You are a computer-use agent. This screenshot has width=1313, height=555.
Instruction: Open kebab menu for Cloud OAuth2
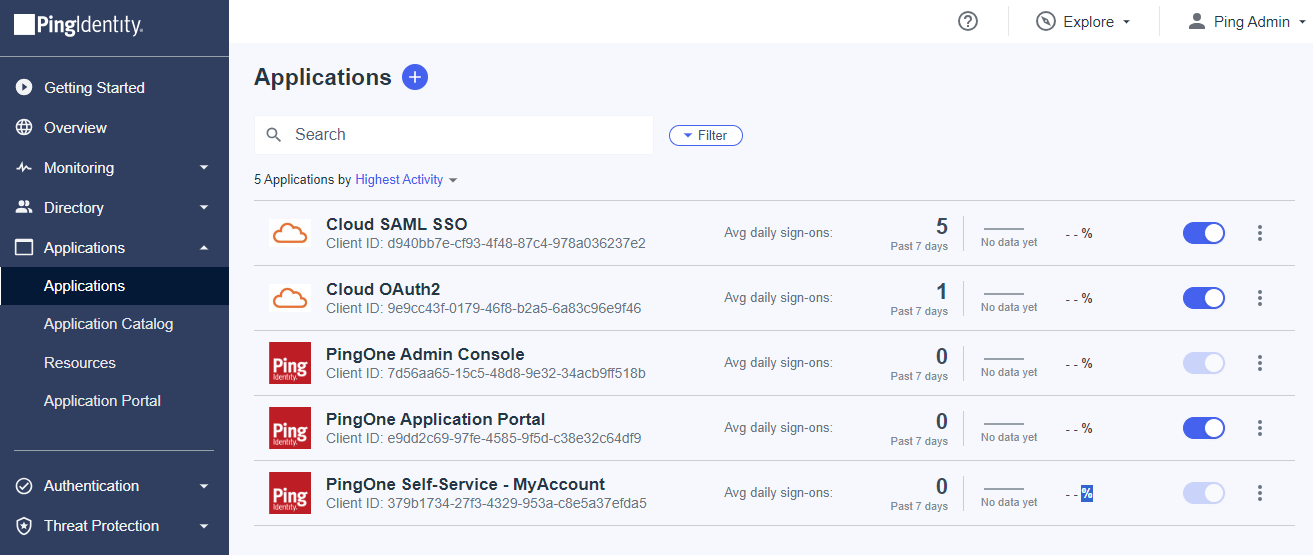coord(1259,298)
